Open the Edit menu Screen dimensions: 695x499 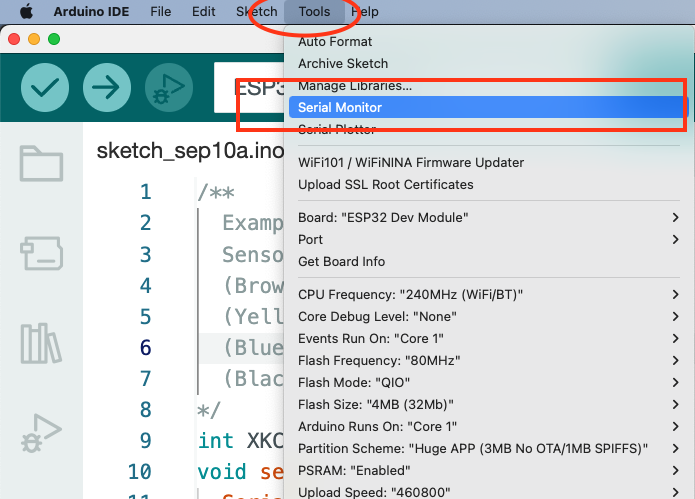click(203, 12)
